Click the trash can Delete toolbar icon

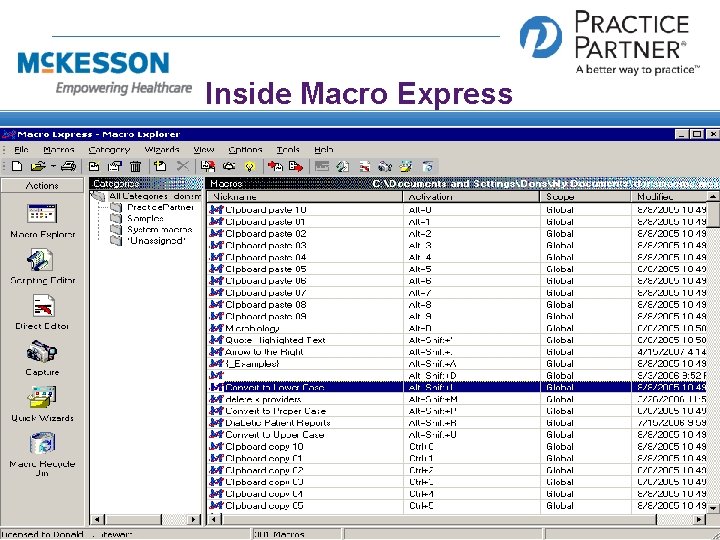tap(135, 166)
